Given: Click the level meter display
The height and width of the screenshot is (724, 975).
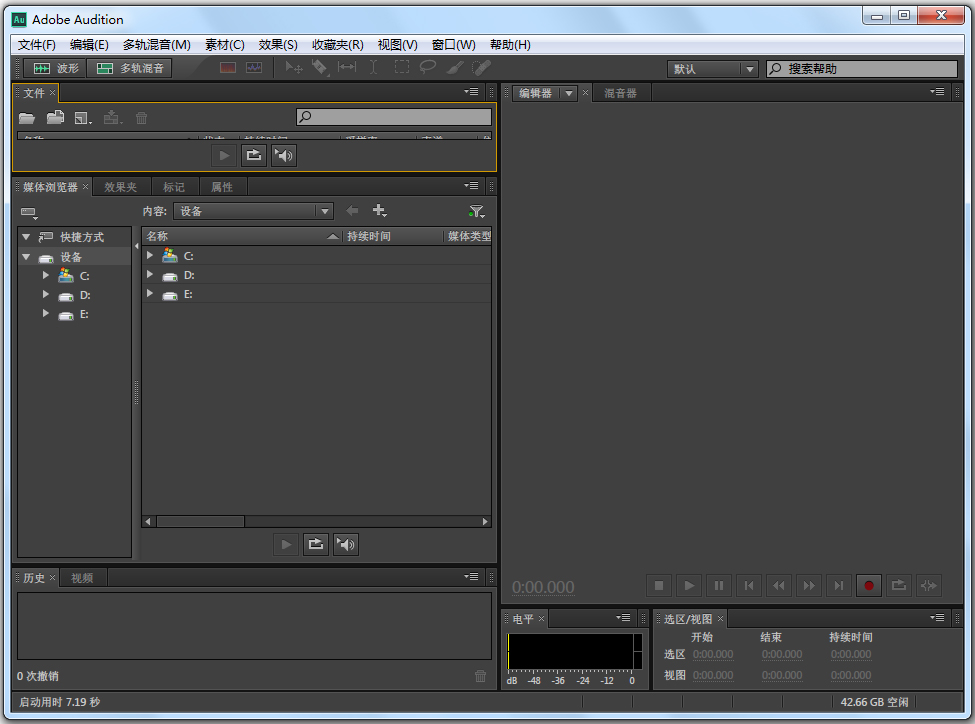Looking at the screenshot, I should [x=575, y=651].
